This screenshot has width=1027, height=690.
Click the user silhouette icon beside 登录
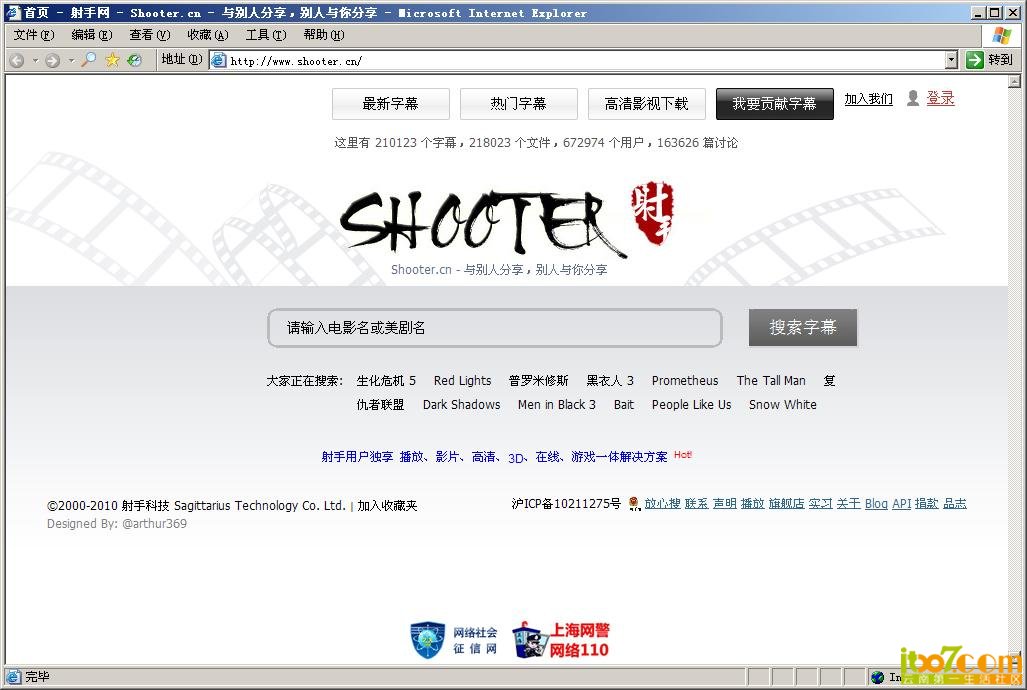913,98
